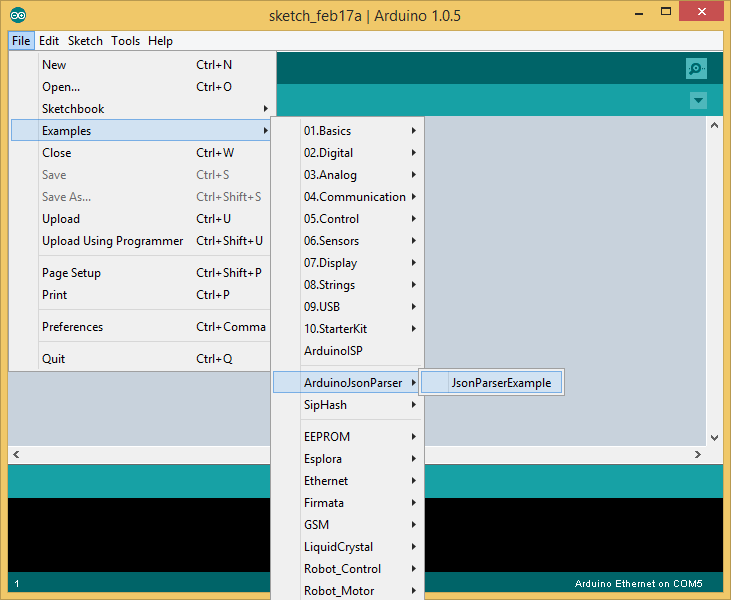Select the Examples menu entry
The height and width of the screenshot is (600, 731).
[140, 131]
